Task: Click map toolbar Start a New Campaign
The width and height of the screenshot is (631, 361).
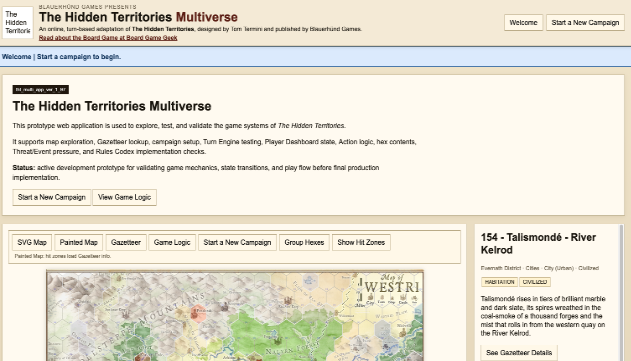Action: (x=237, y=242)
